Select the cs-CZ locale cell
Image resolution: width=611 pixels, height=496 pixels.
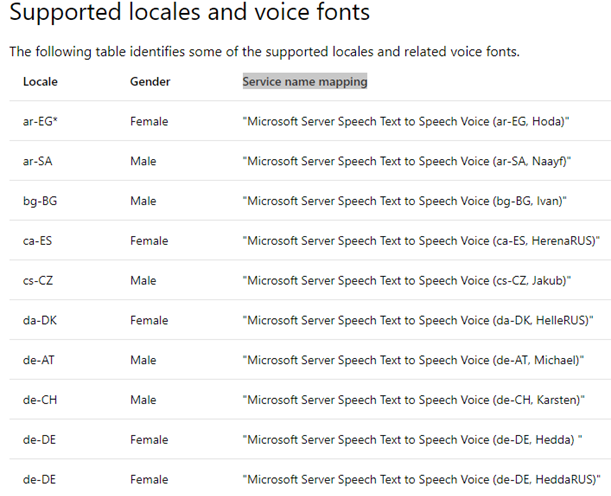(38, 280)
